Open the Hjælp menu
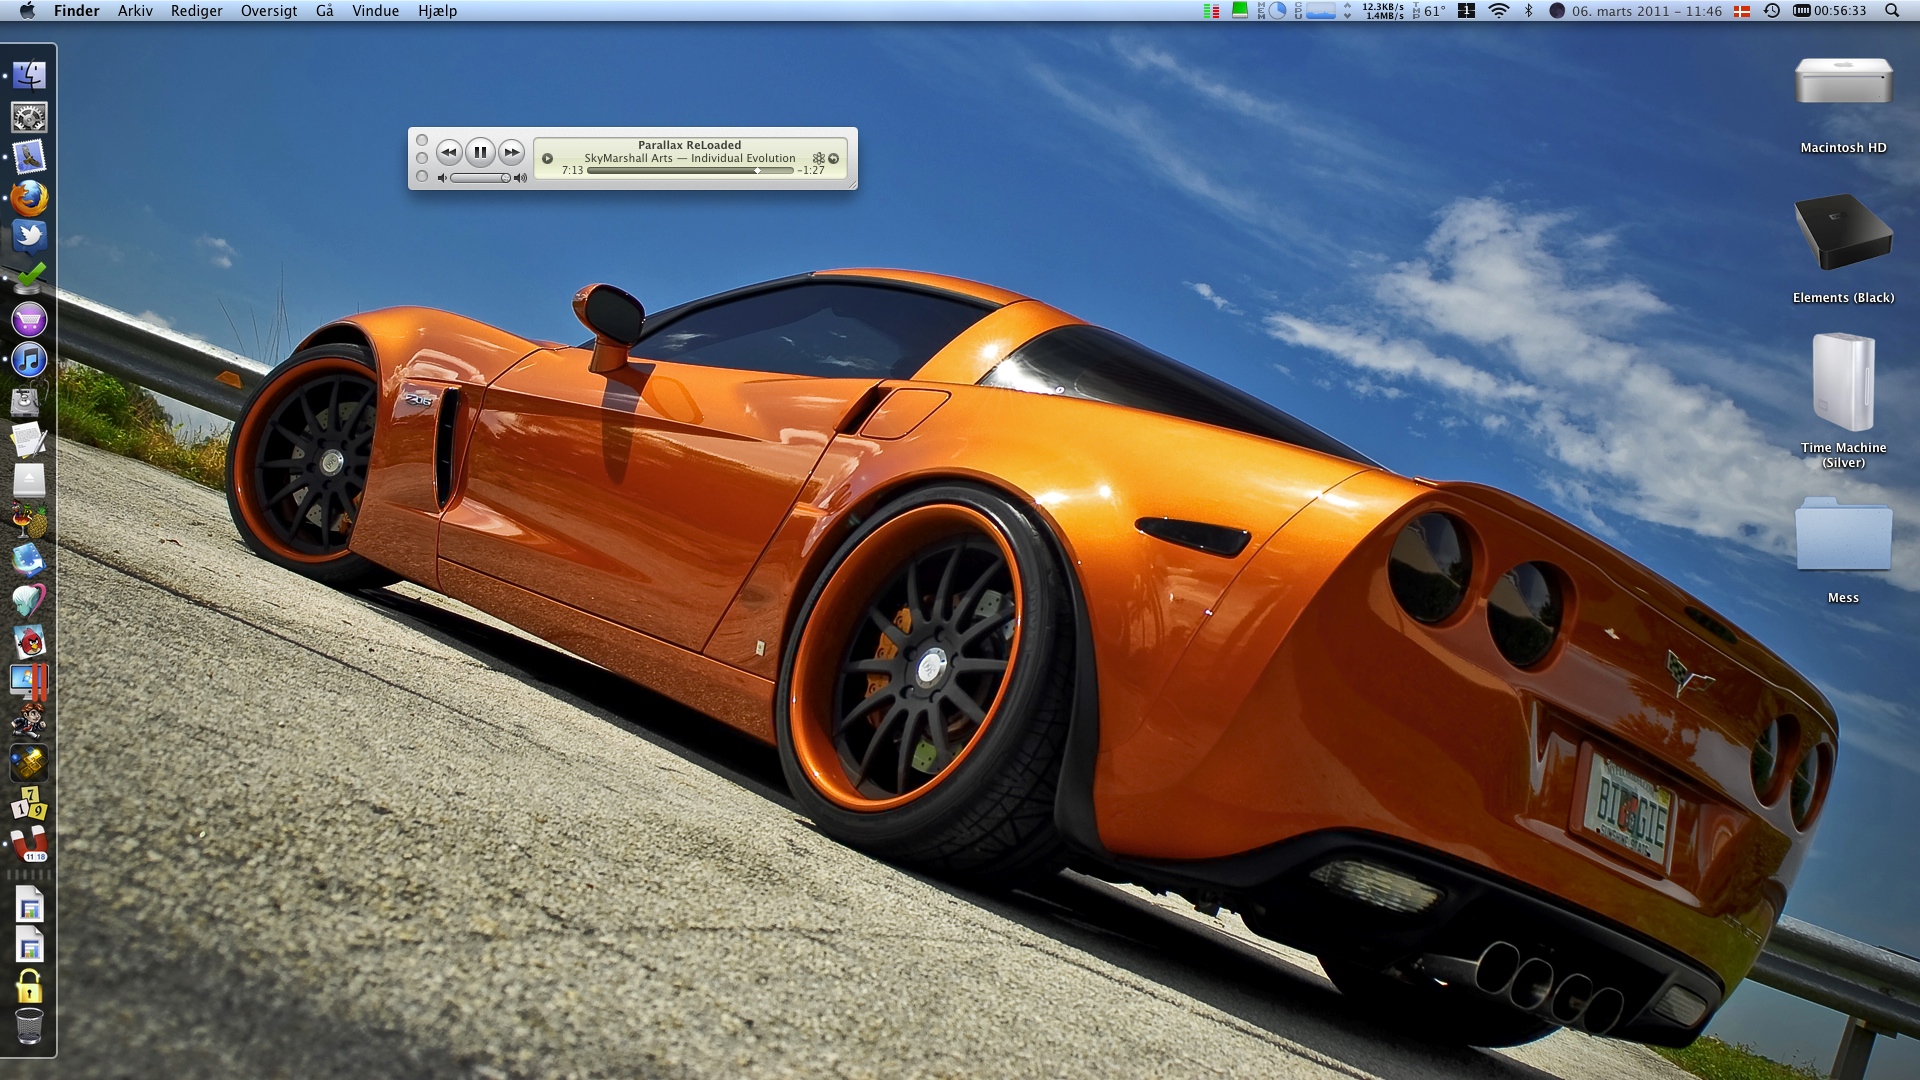The image size is (1920, 1080). click(x=437, y=11)
